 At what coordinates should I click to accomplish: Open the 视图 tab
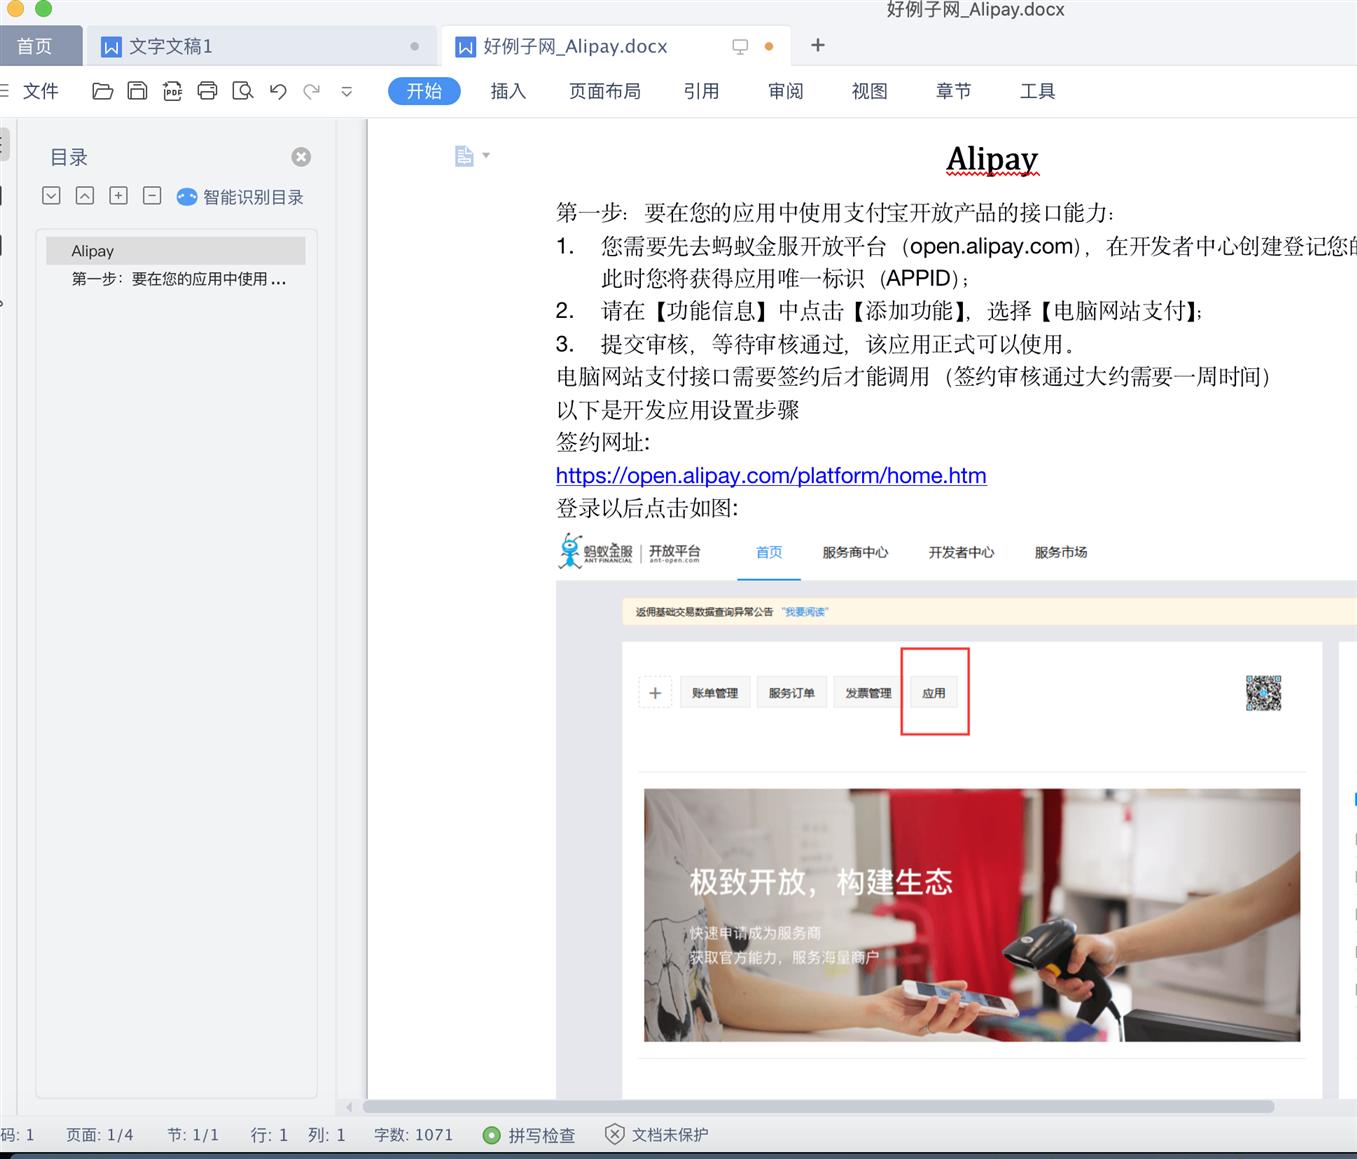tap(869, 91)
